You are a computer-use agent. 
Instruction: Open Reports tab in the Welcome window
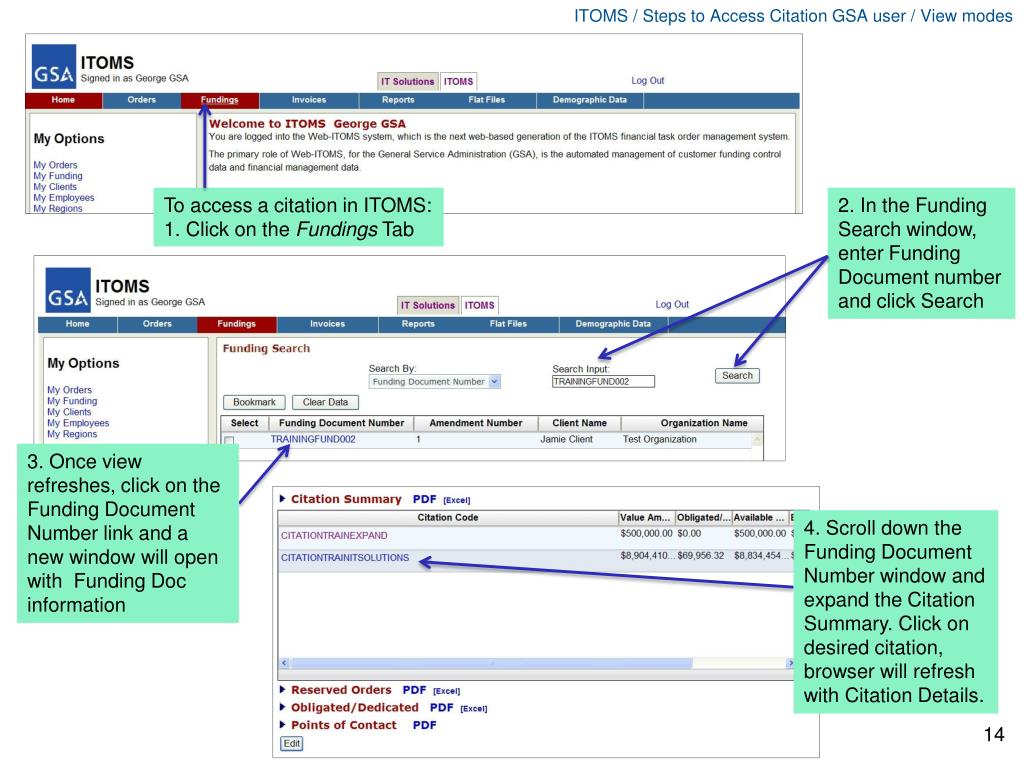[398, 100]
